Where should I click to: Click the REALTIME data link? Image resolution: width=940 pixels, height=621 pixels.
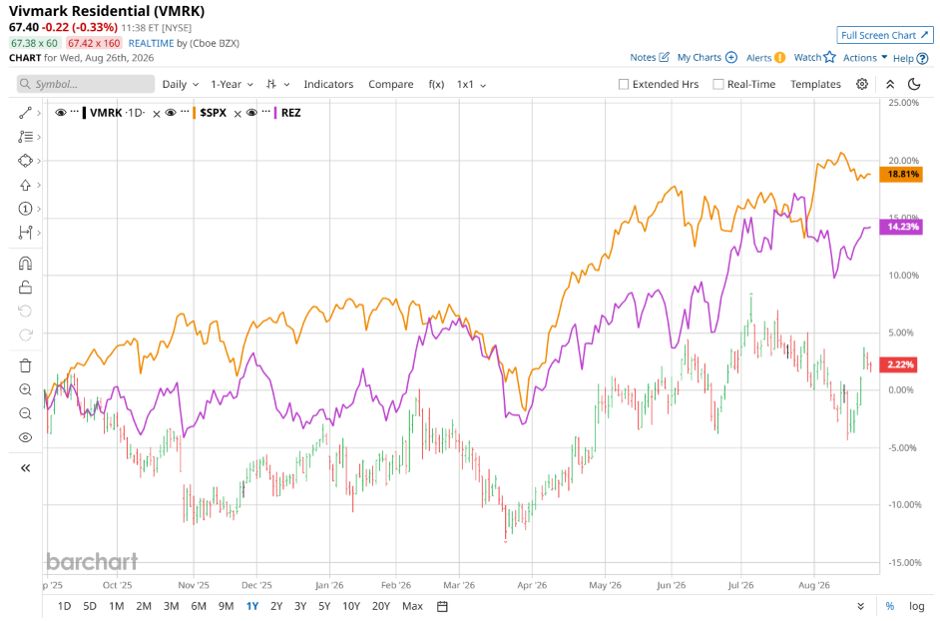(x=151, y=43)
